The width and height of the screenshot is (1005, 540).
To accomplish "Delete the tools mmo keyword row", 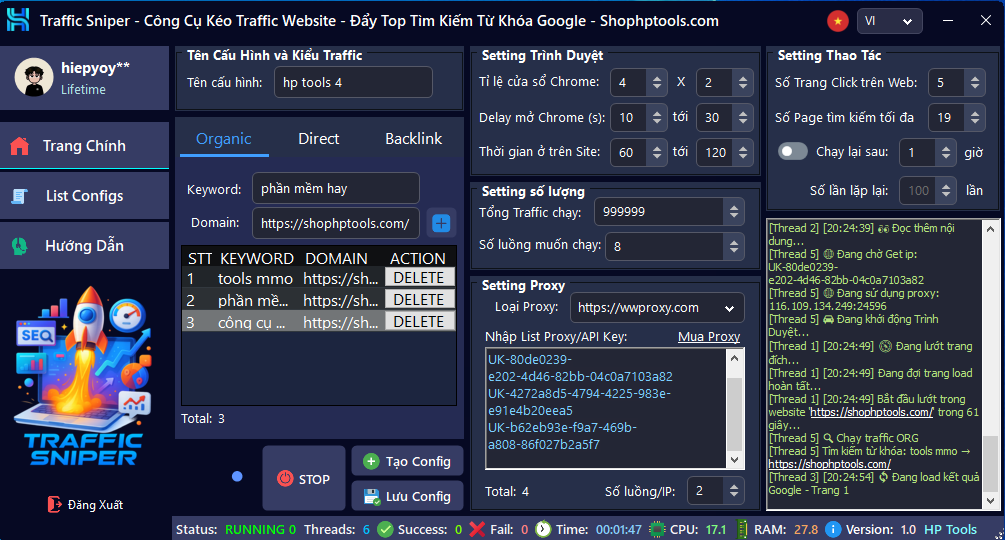I will (x=419, y=278).
